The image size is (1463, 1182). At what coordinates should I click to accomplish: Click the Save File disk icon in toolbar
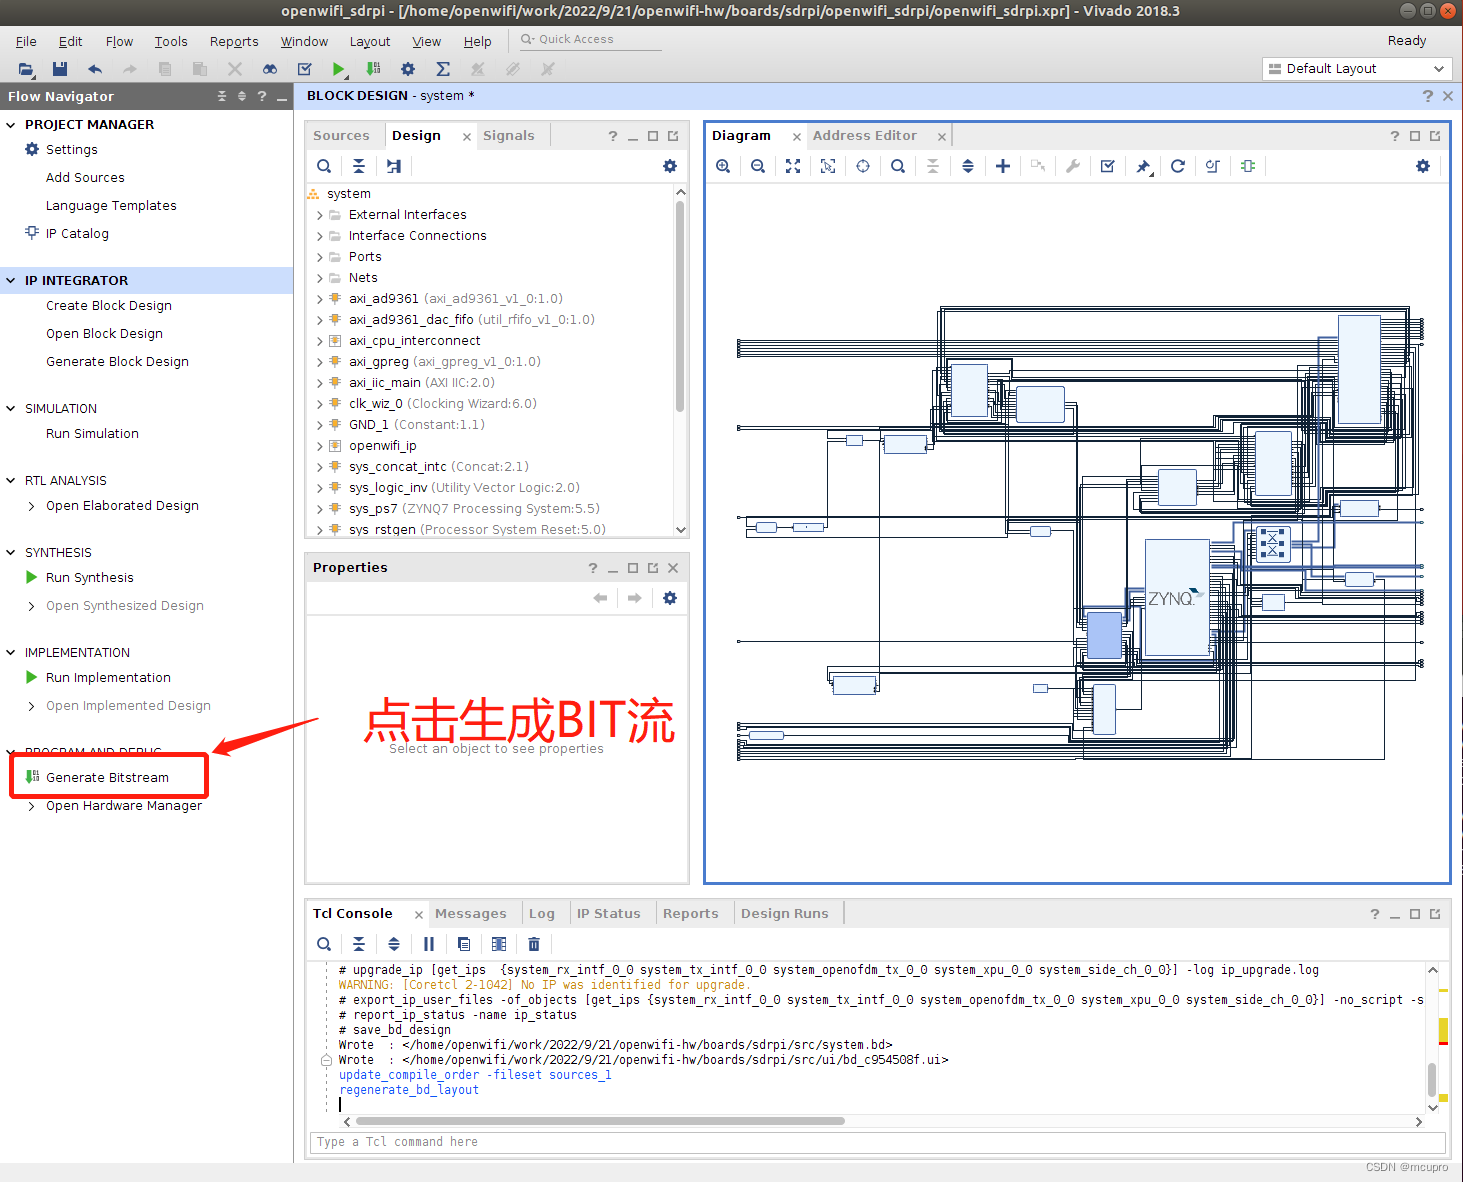pyautogui.click(x=59, y=69)
